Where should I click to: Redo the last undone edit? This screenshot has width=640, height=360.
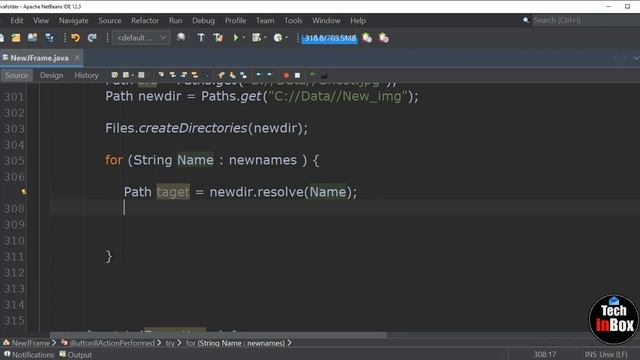point(92,38)
